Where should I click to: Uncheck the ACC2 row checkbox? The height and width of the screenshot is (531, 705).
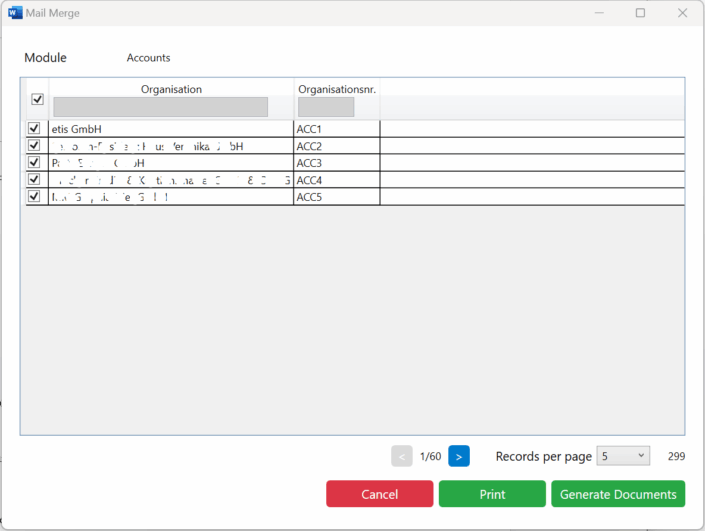[x=34, y=145]
